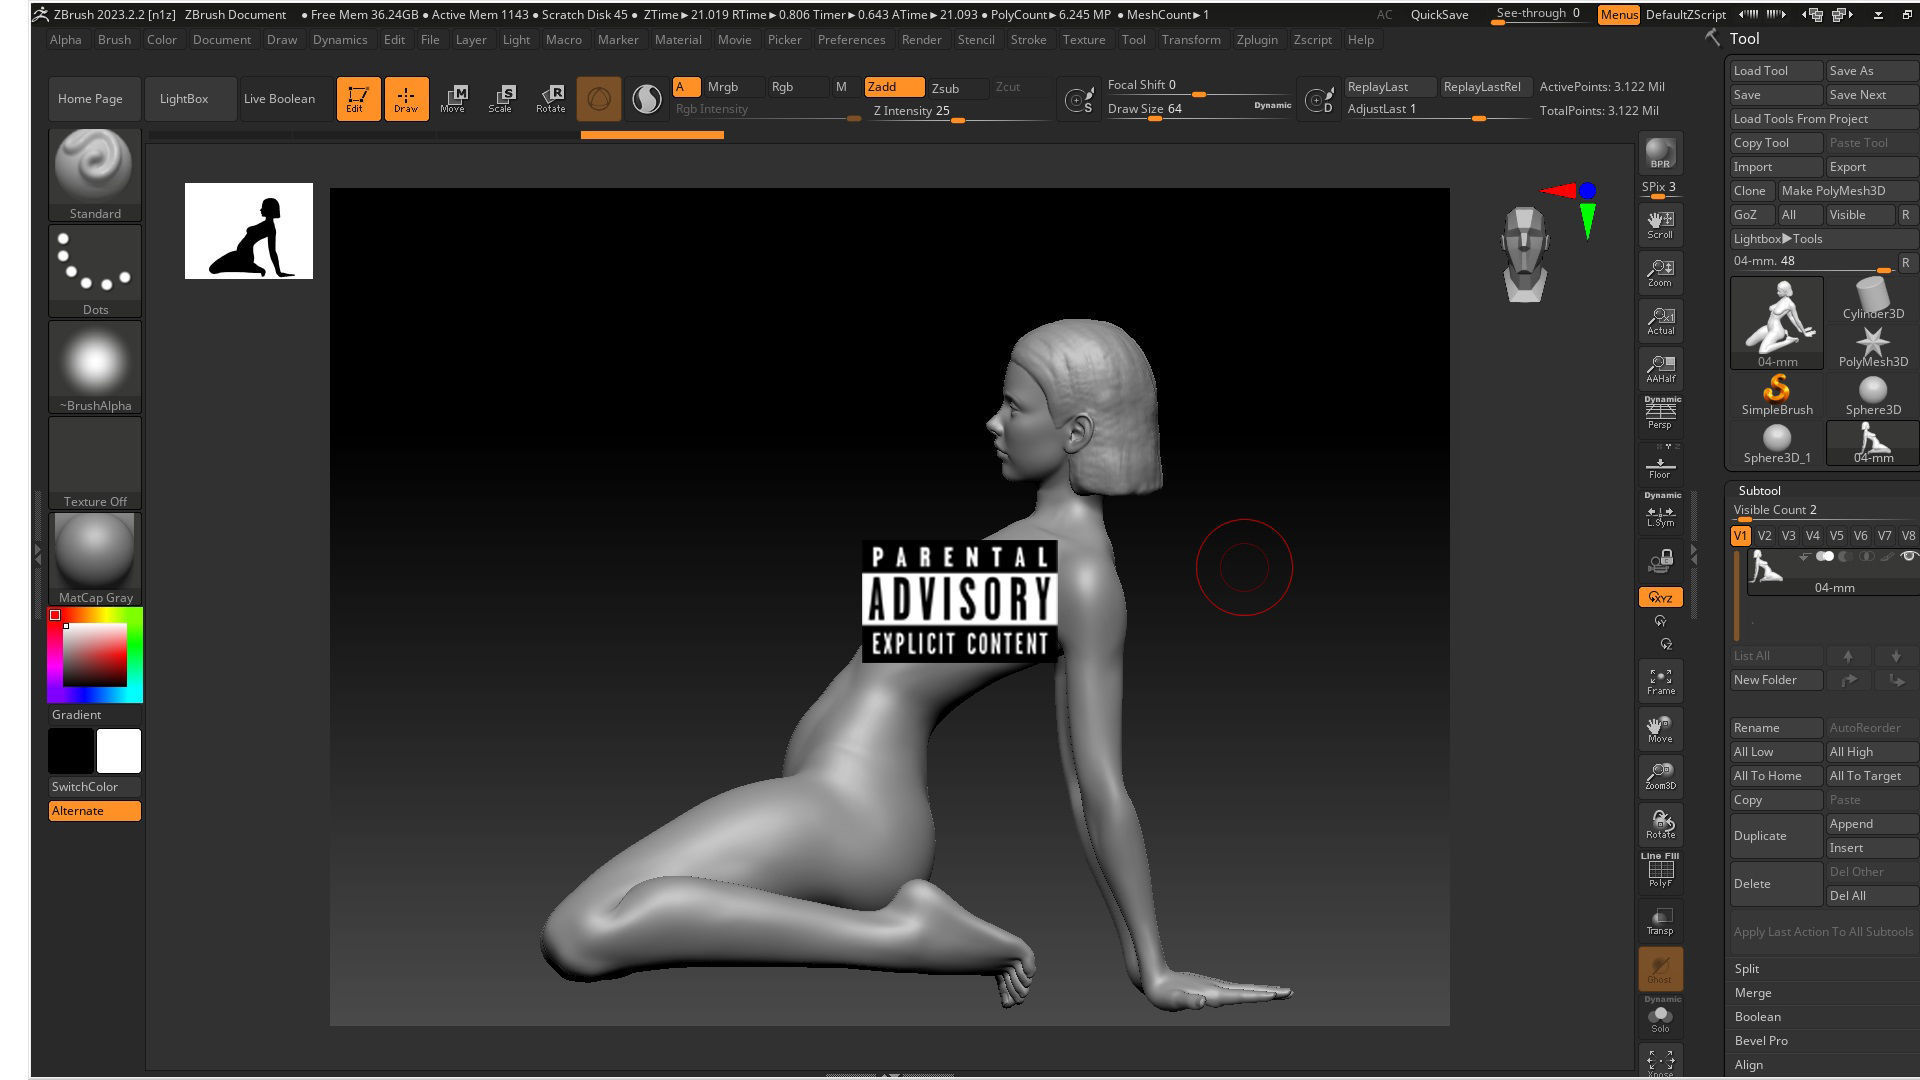This screenshot has height=1080, width=1920.
Task: Click the right-shelf Move view icon
Action: point(1660,729)
